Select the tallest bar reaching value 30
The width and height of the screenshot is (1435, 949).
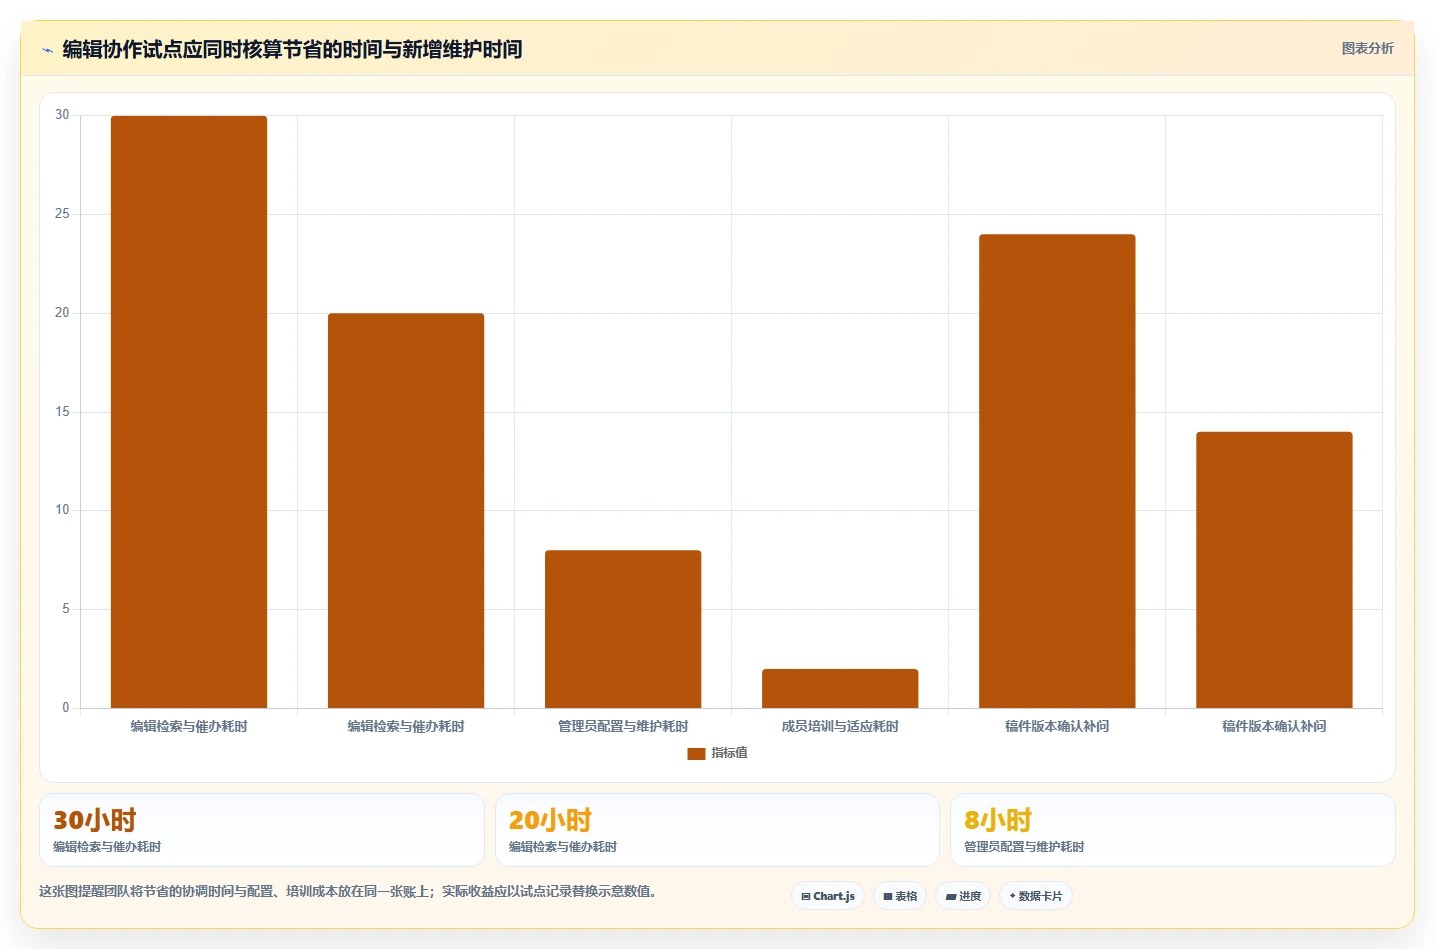[189, 412]
